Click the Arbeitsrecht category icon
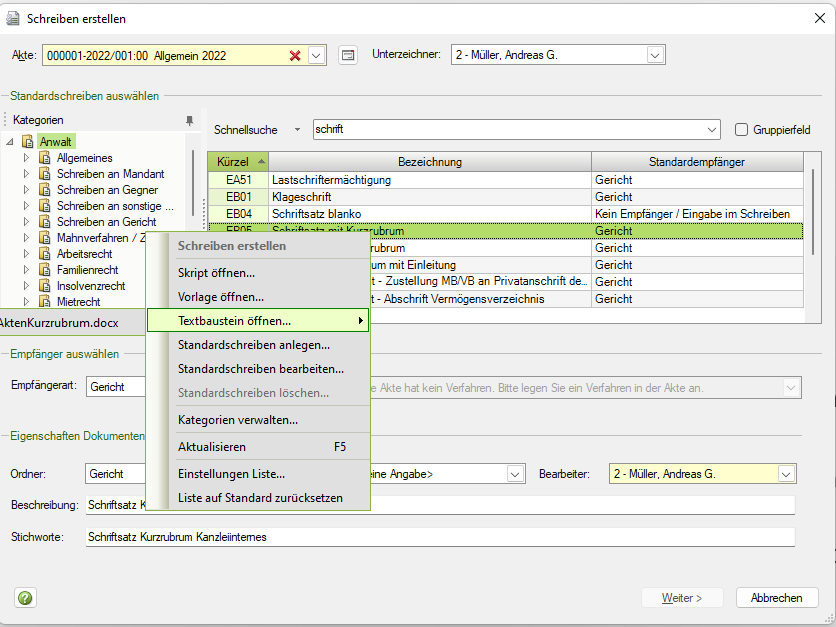The width and height of the screenshot is (836, 627). click(44, 254)
